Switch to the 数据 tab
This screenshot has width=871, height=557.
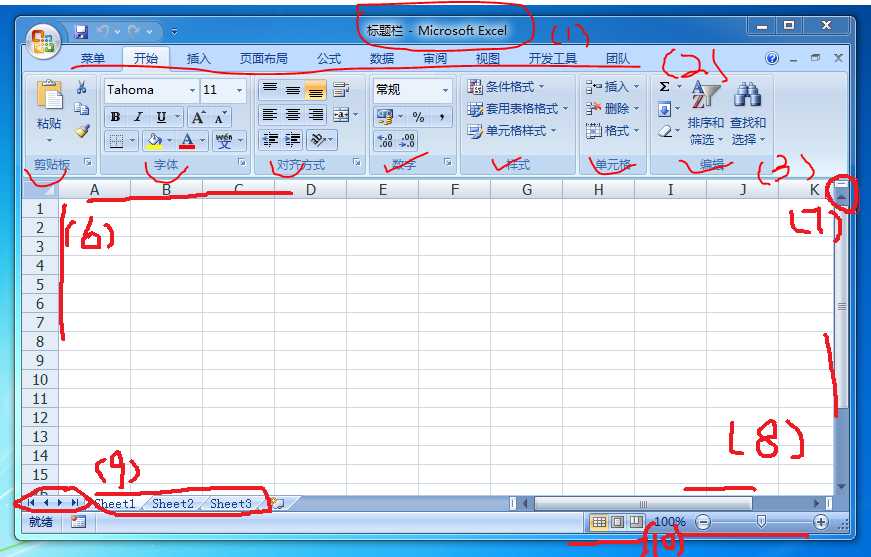(382, 58)
